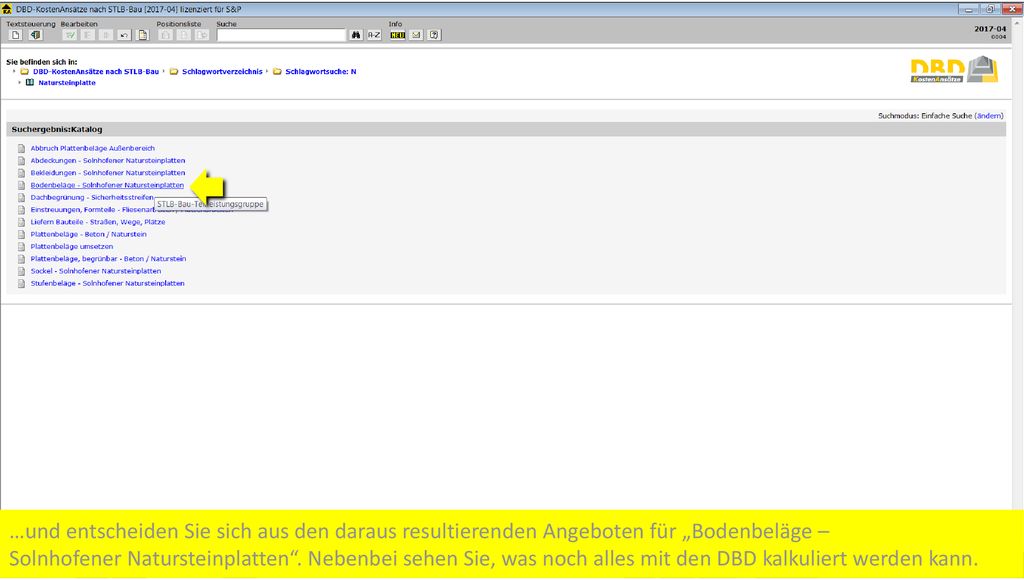Click the folder icon beside Schlagwortsuche: N
The image size is (1024, 580).
(x=277, y=72)
